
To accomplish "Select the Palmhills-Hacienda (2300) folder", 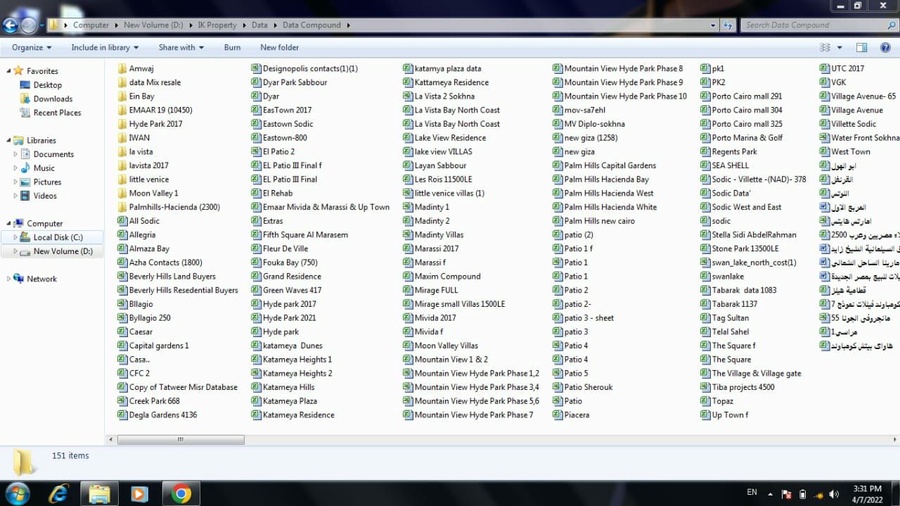I will click(x=174, y=207).
